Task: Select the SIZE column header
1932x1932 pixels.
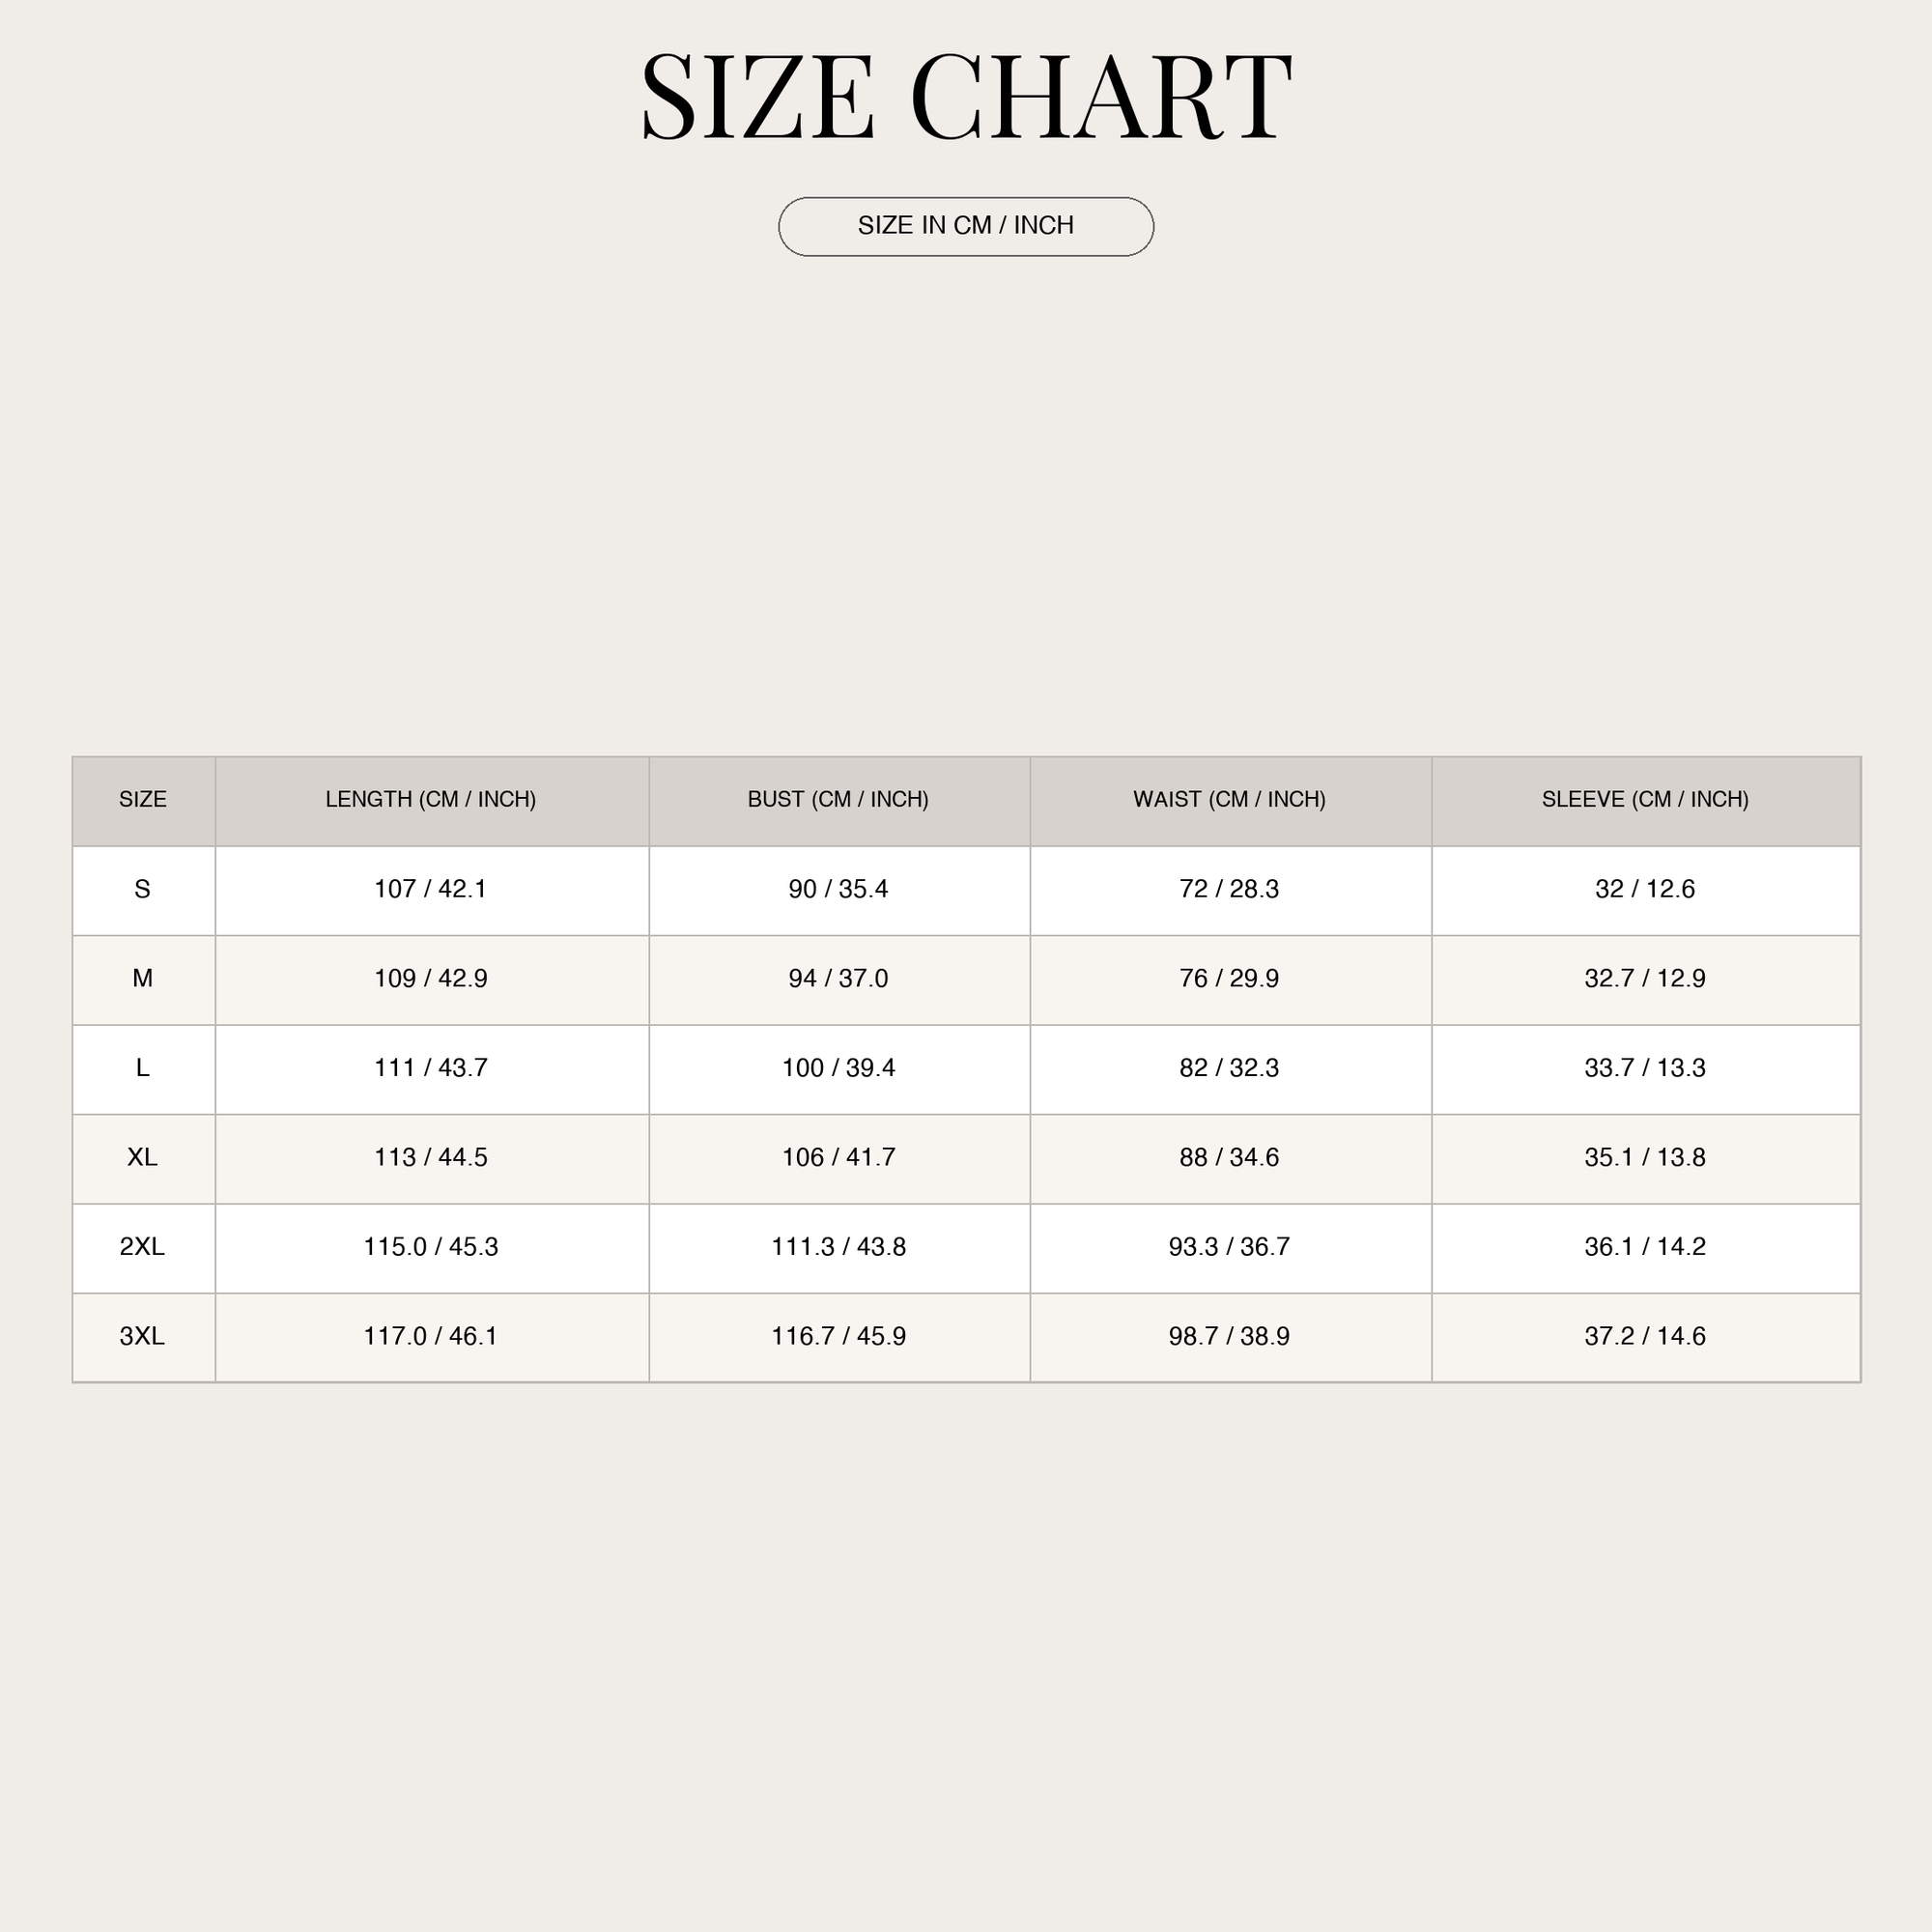Action: 143,800
